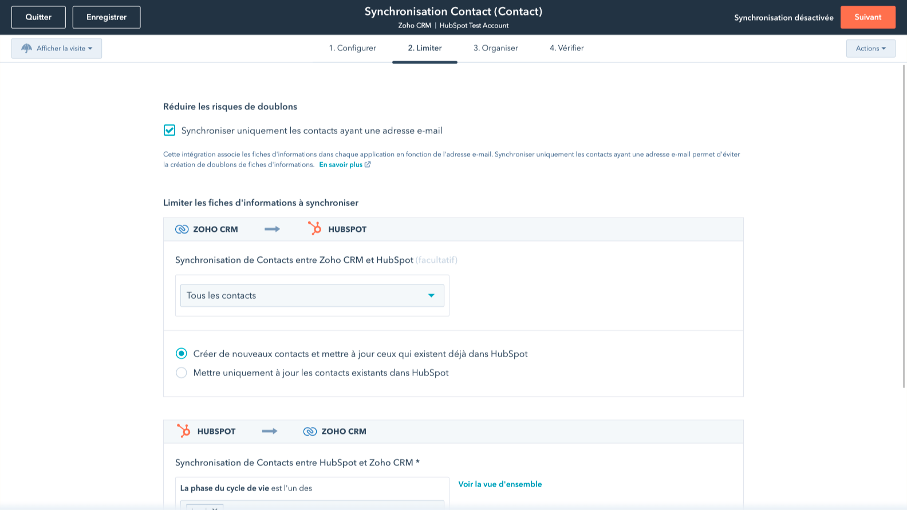Click the Synchronisation Contact (Contact) title
The image size is (908, 510).
click(x=453, y=12)
